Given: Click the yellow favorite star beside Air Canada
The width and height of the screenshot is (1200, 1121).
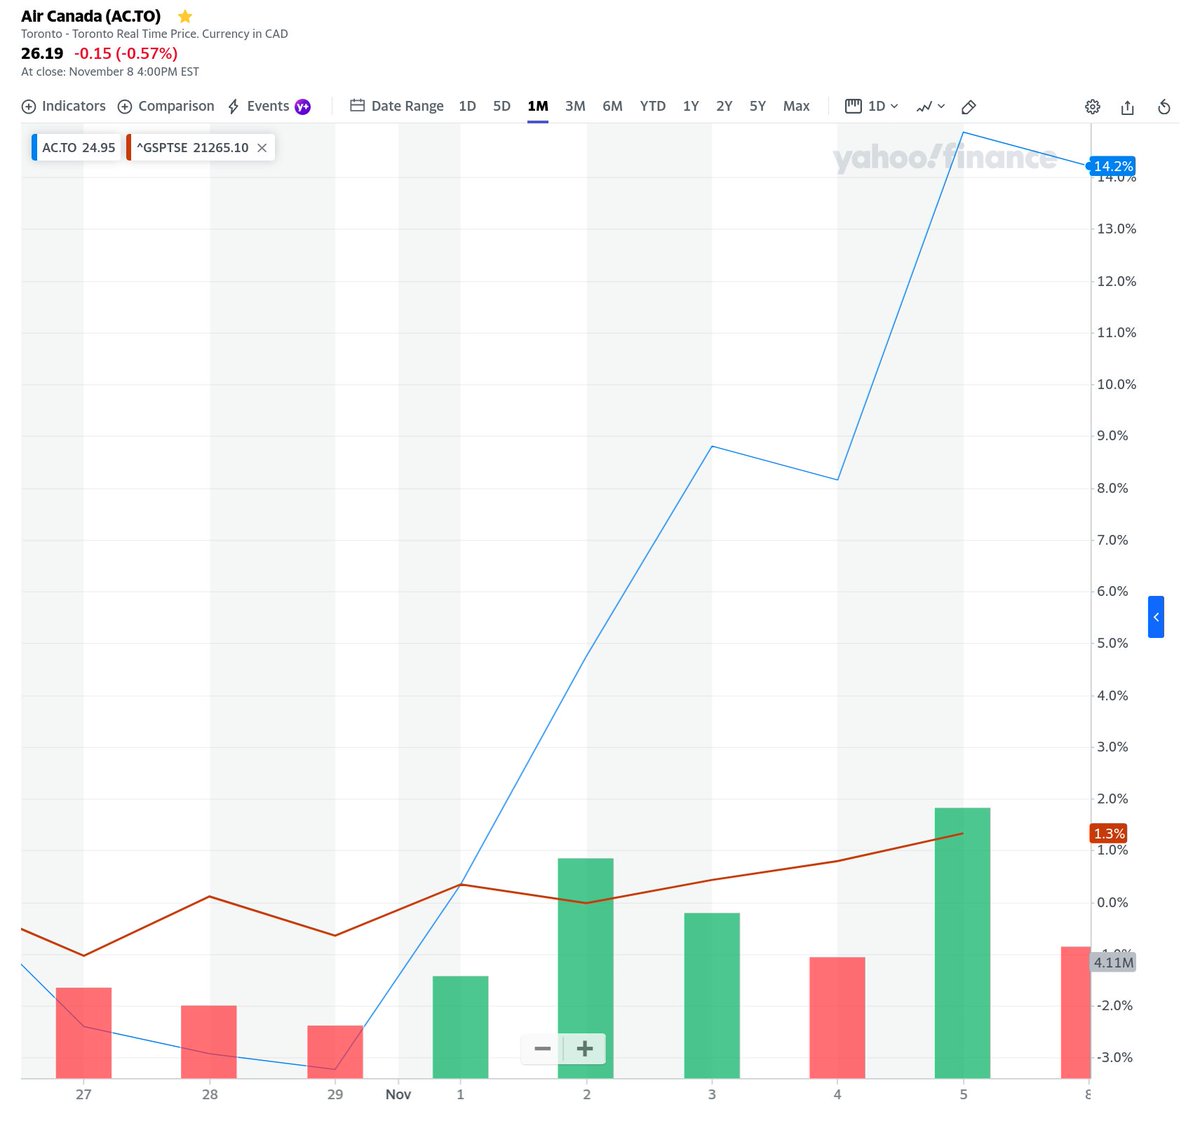Looking at the screenshot, I should point(184,16).
